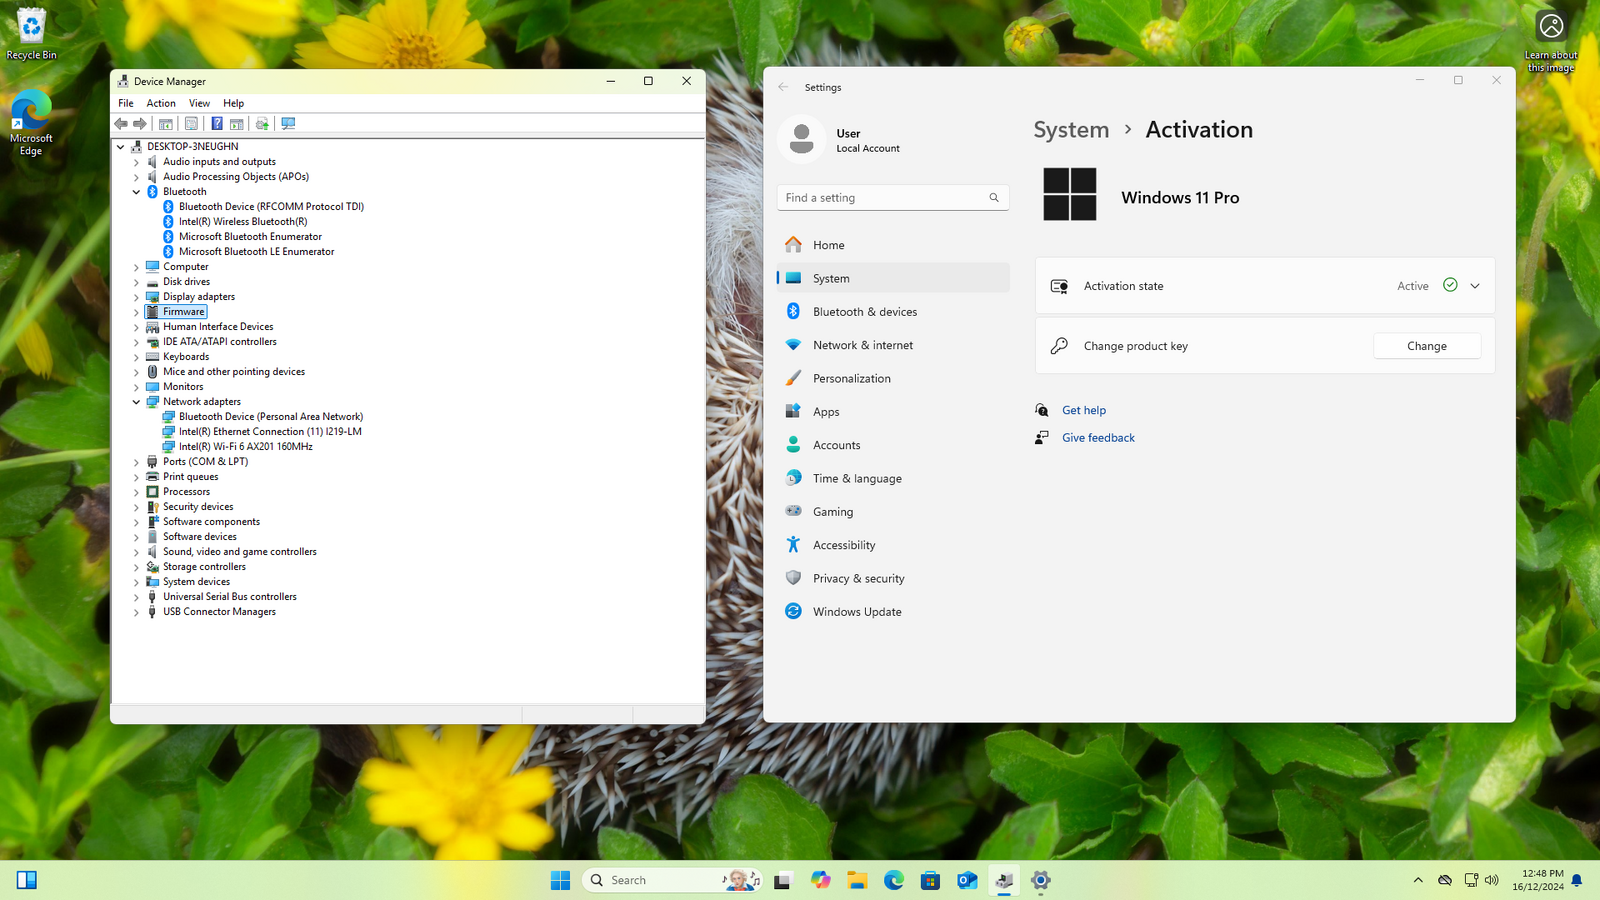1600x900 pixels.
Task: Click the taskbar Search box
Action: 672,880
